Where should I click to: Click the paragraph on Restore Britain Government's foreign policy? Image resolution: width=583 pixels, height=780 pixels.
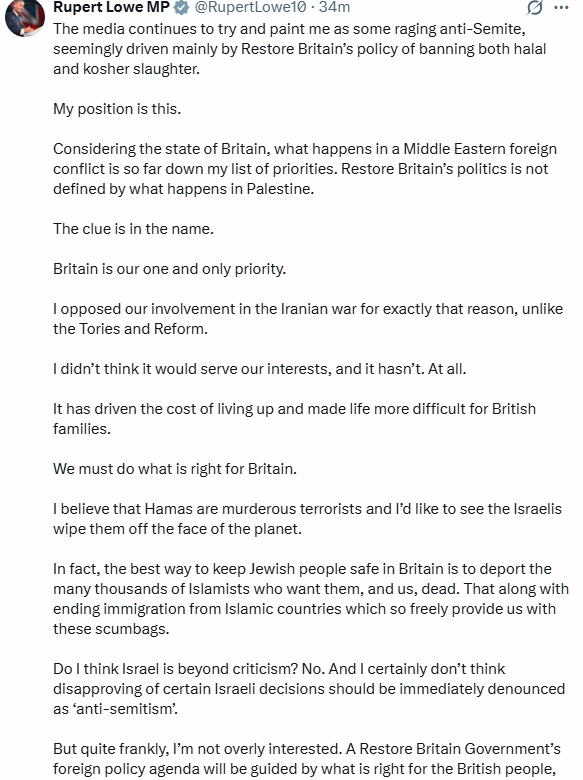coord(307,759)
